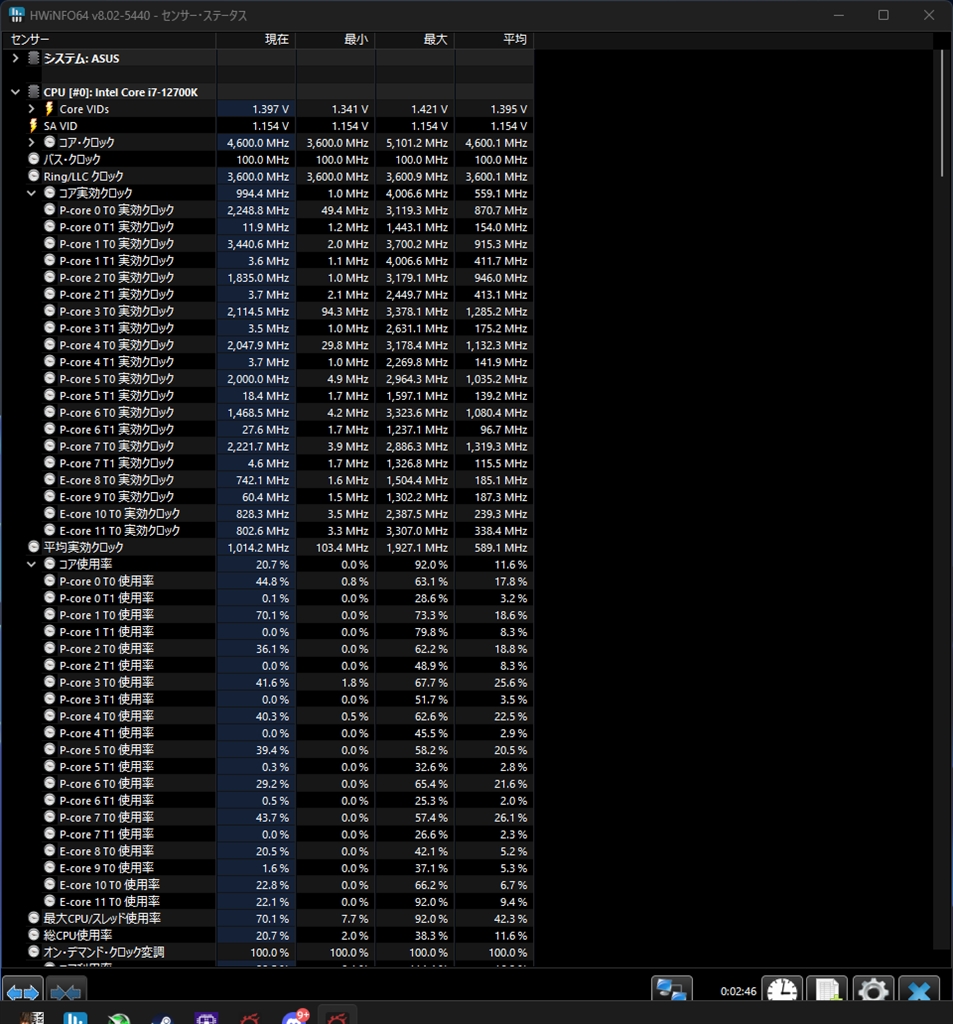Screen dimensions: 953x1024
Task: Click the 最小 column header
Action: pyautogui.click(x=336, y=39)
